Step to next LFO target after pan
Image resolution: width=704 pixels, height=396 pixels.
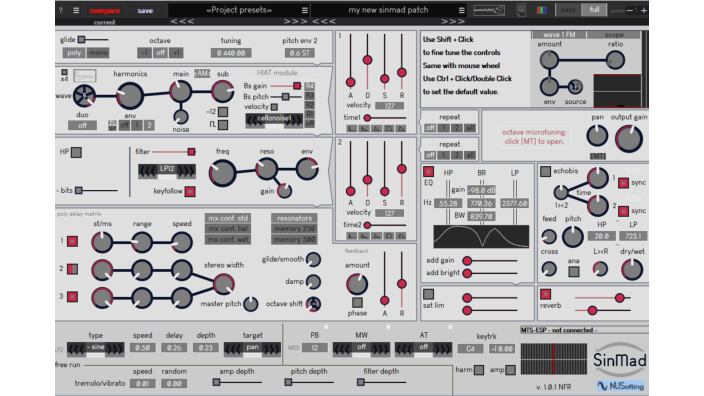272,349
